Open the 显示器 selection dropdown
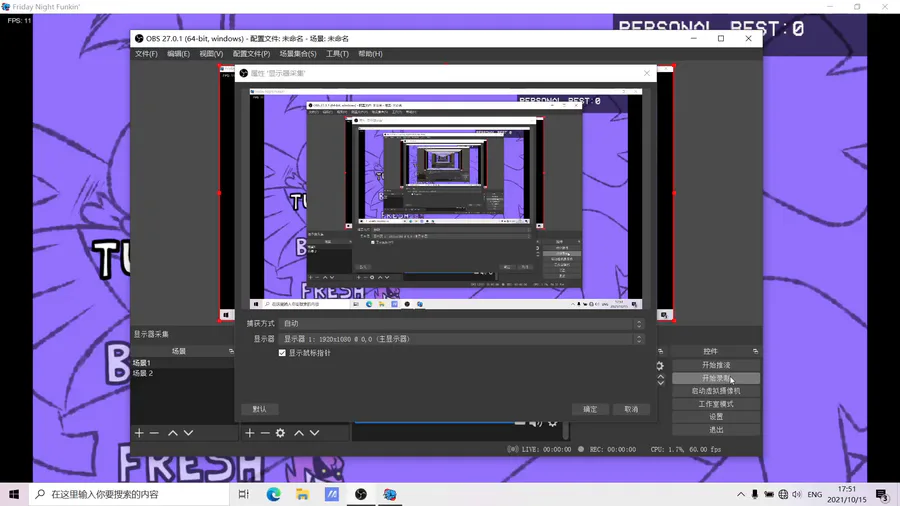The width and height of the screenshot is (900, 506). pos(461,339)
